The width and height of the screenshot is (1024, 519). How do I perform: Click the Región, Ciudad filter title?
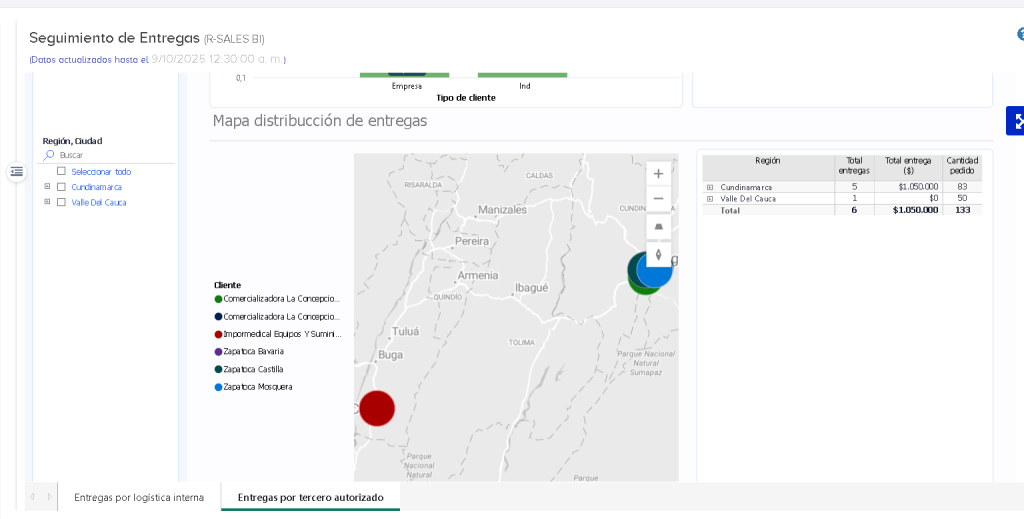pyautogui.click(x=72, y=141)
